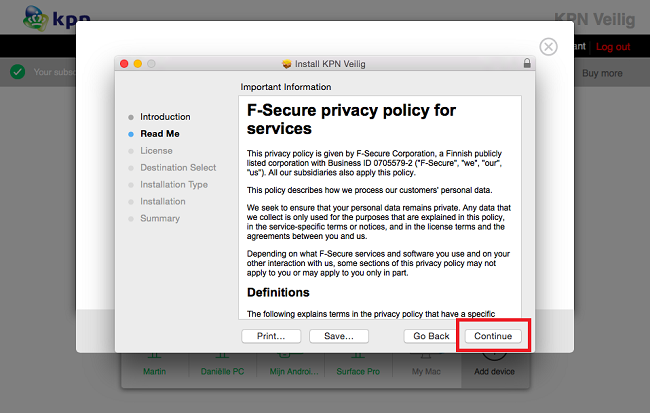Image resolution: width=650 pixels, height=413 pixels.
Task: Click the Log out link
Action: 613,47
